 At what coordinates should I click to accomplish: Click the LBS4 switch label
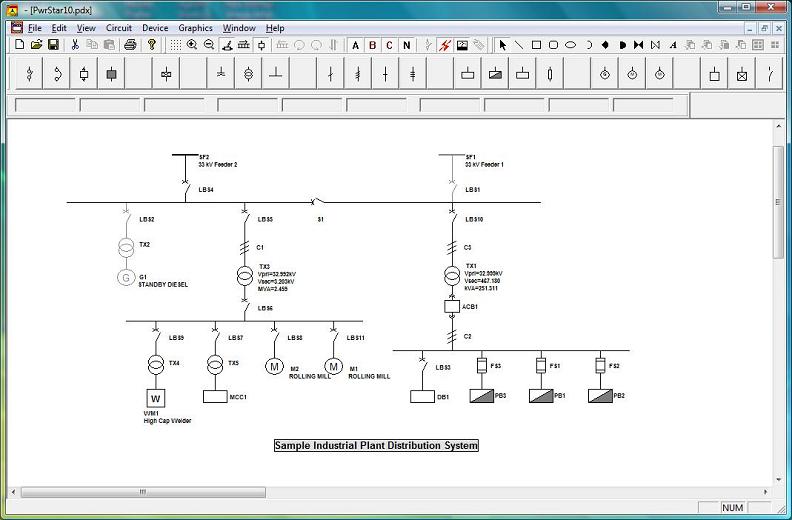206,190
